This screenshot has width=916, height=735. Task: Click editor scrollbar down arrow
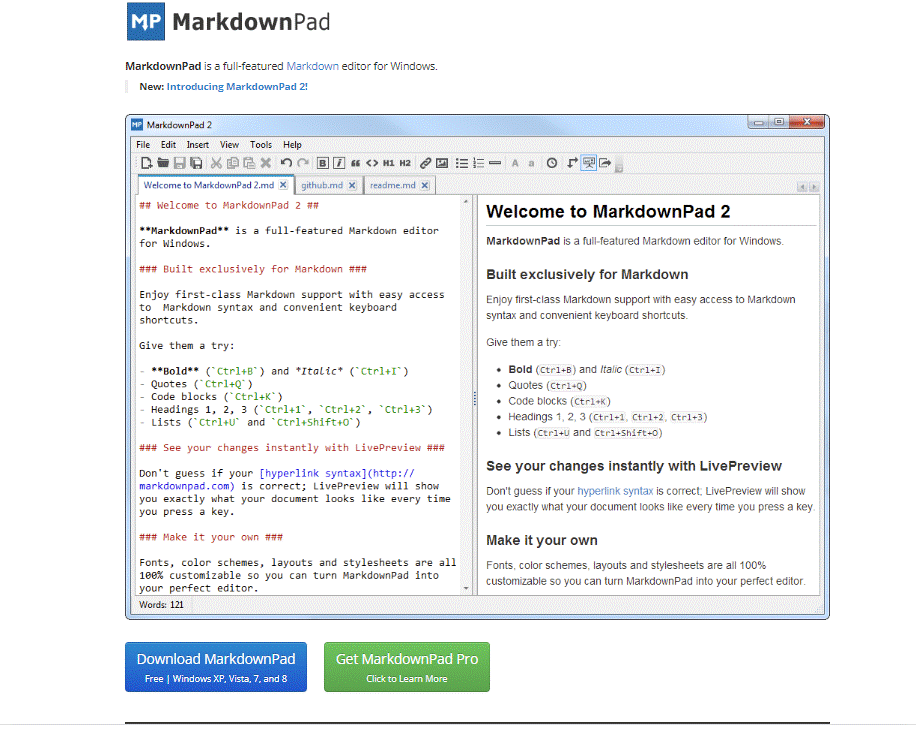pos(466,588)
